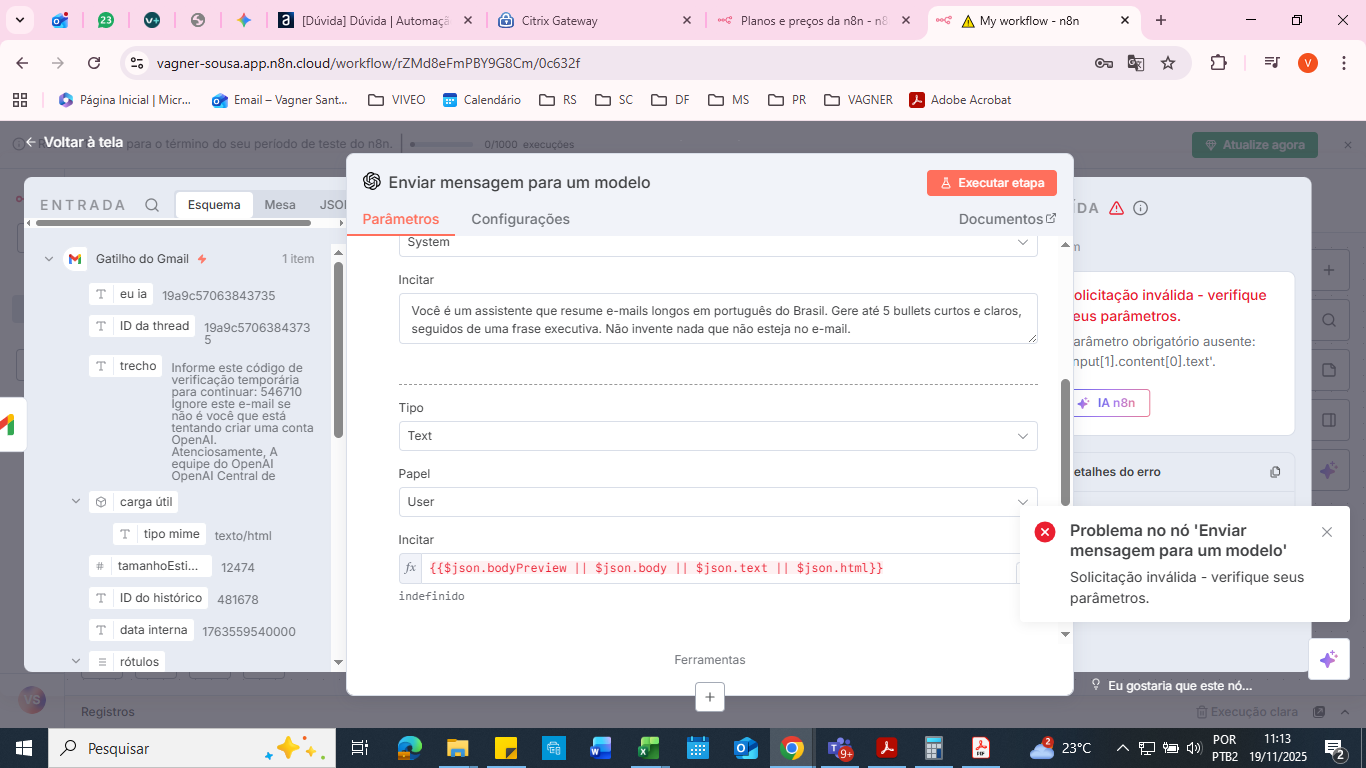
Task: Close the 'Problema no nó' error notification
Action: click(x=1327, y=532)
